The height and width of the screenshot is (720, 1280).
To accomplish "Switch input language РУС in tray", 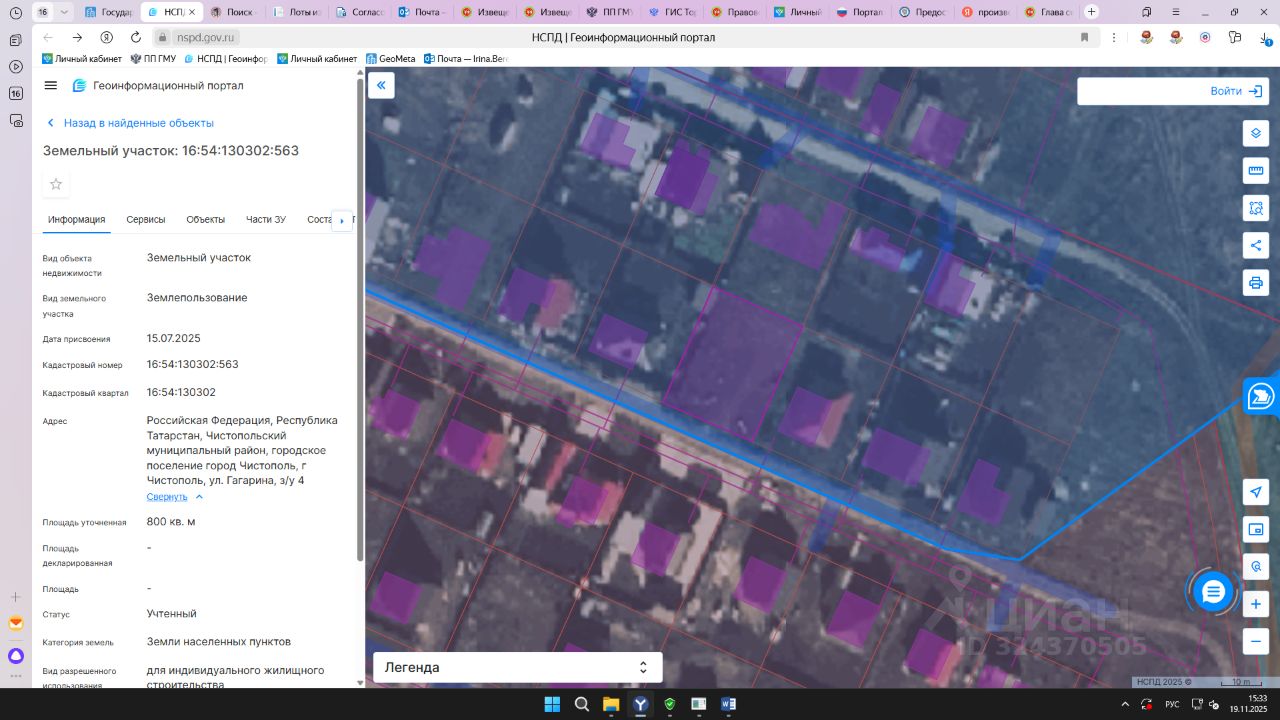I will click(1172, 704).
